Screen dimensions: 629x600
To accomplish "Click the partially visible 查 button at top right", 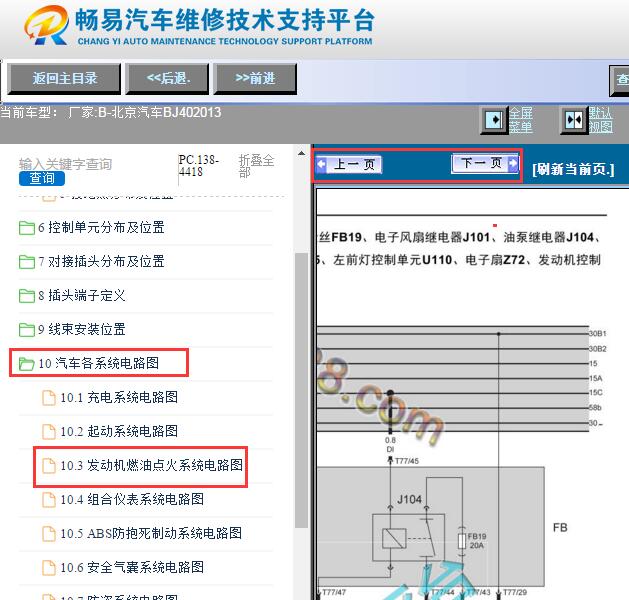I will (x=620, y=80).
